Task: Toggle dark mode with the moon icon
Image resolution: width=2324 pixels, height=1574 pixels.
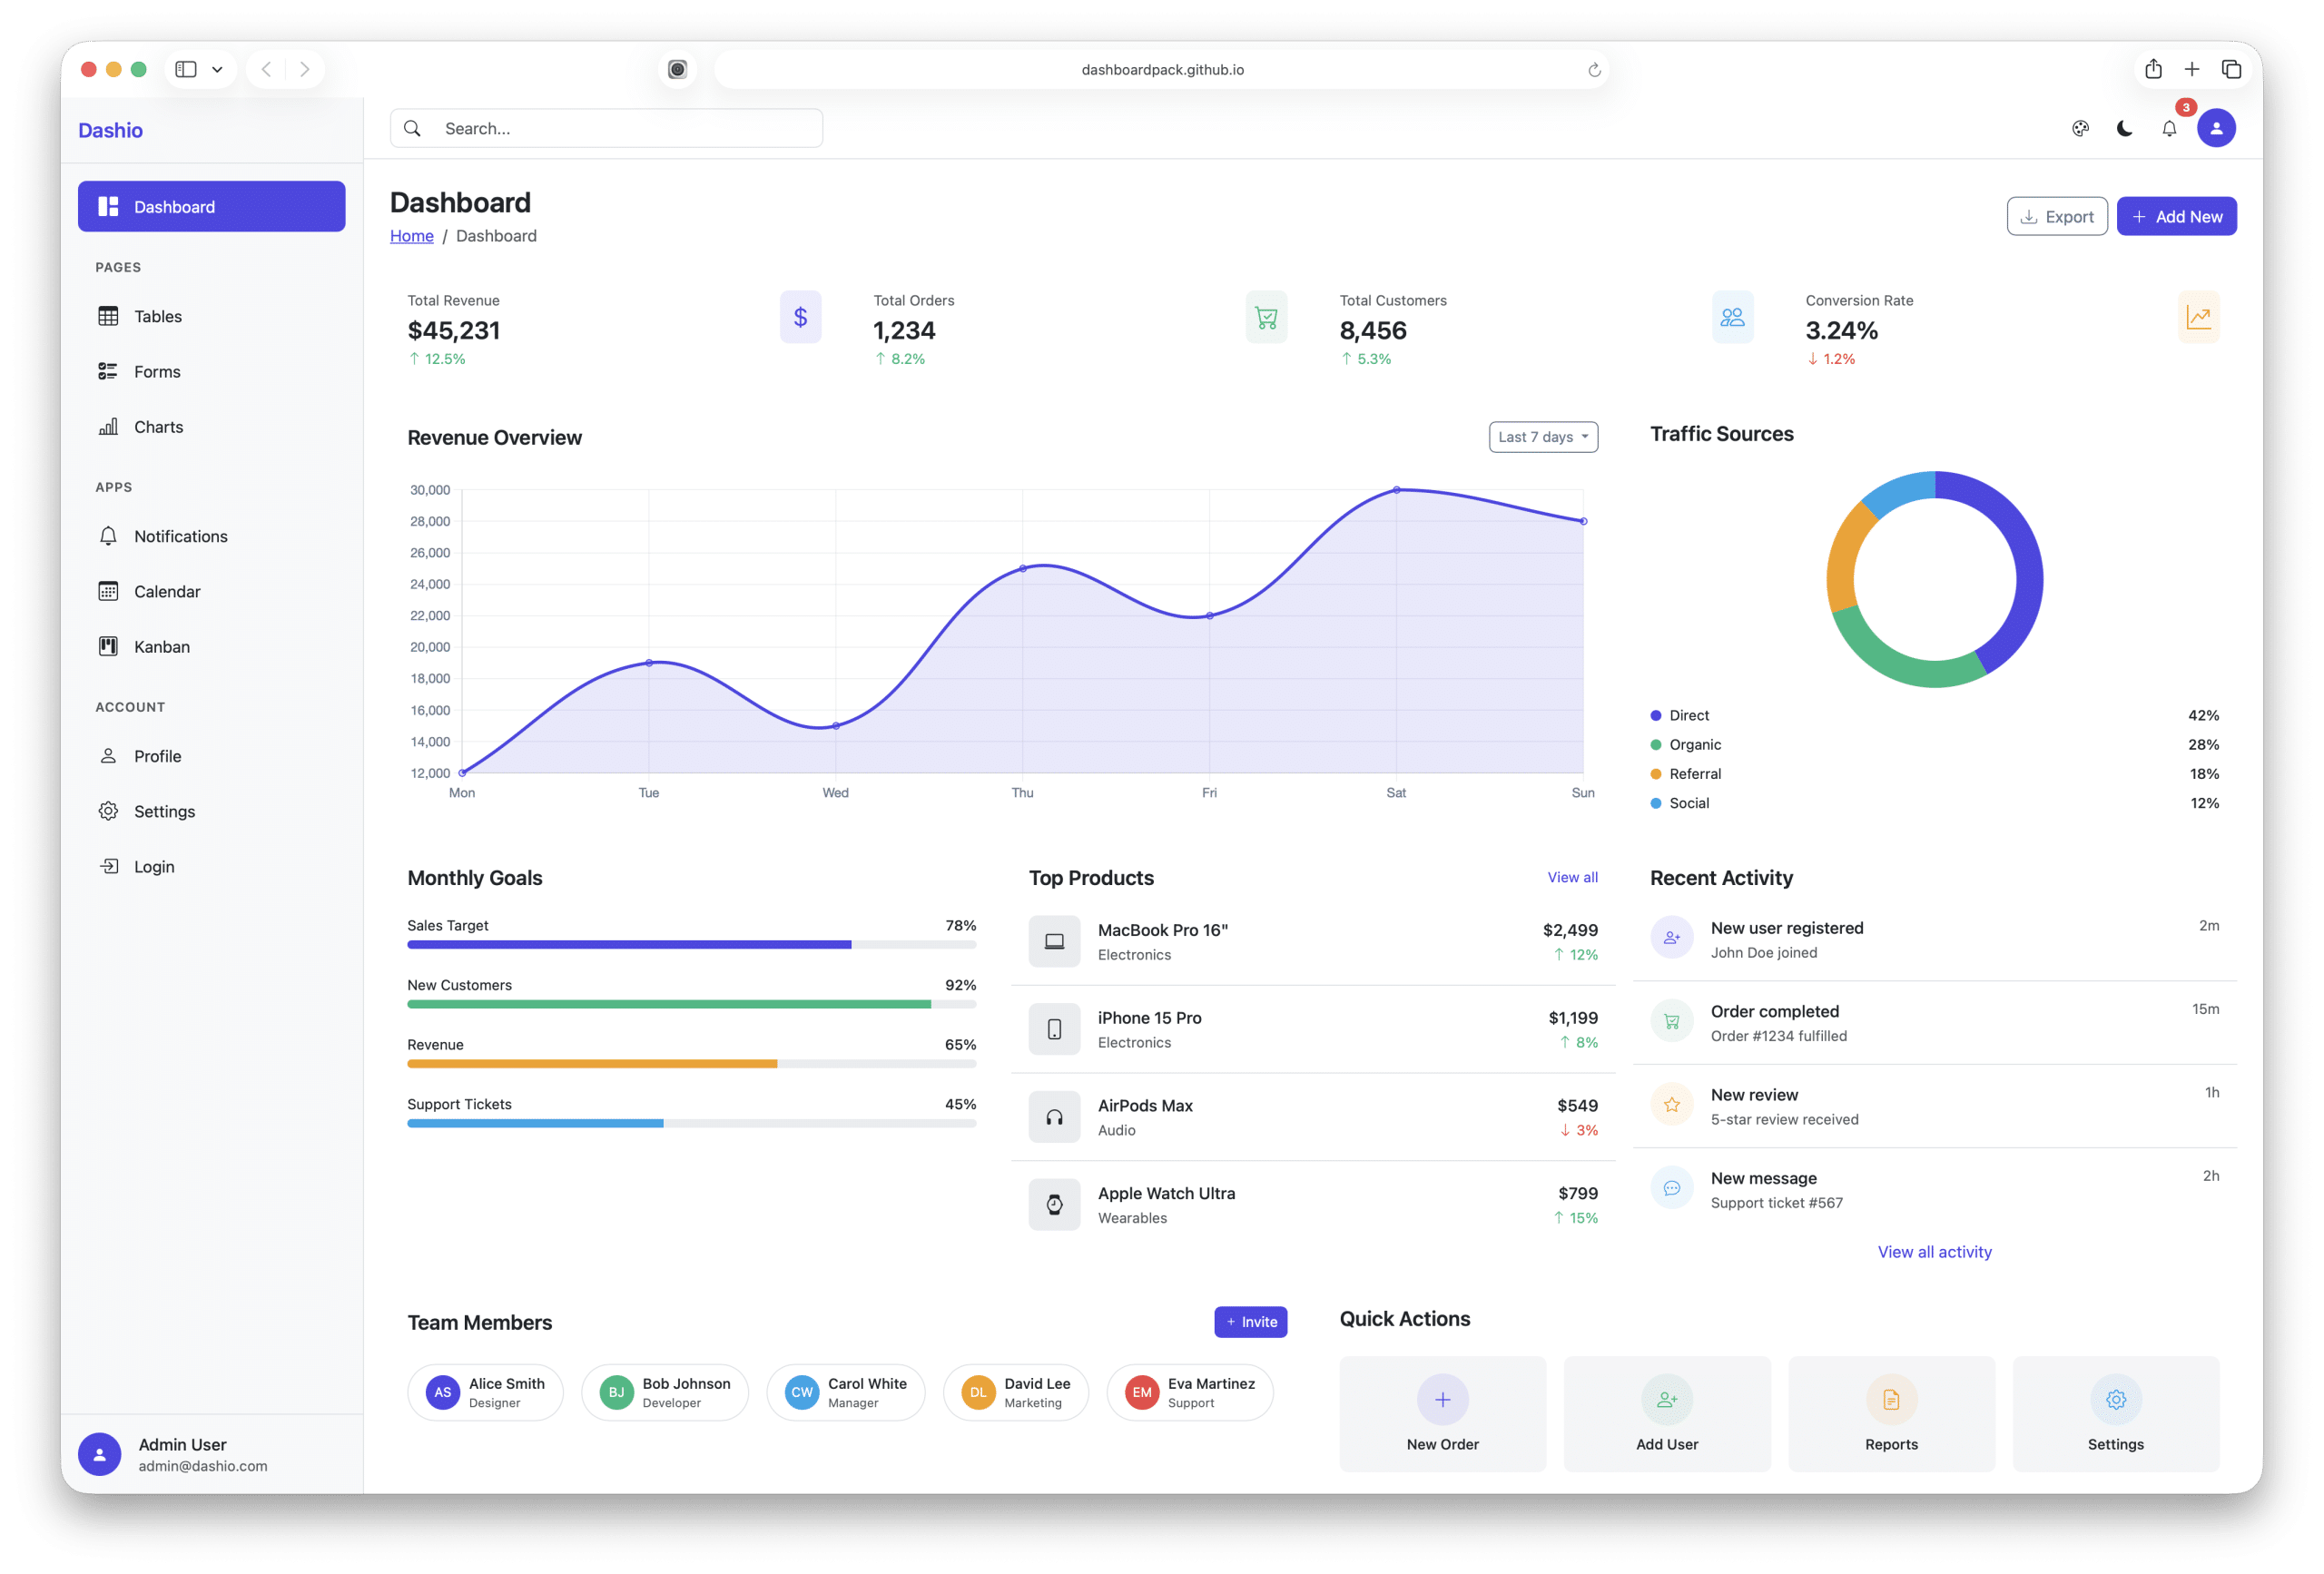Action: click(2124, 128)
